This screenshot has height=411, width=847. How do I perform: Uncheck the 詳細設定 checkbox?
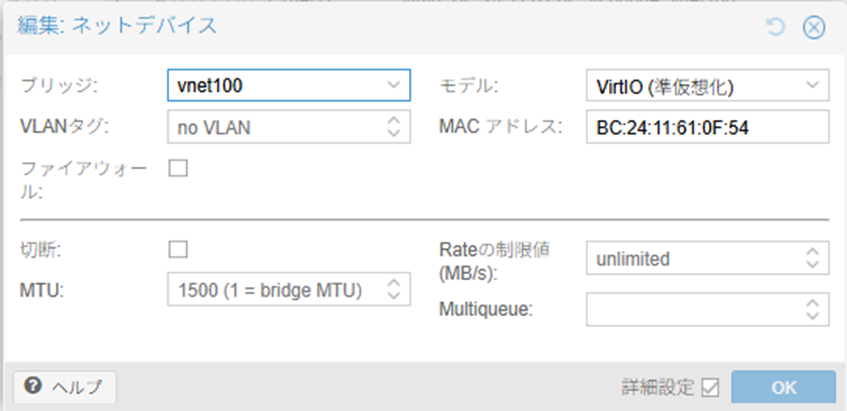tap(710, 387)
